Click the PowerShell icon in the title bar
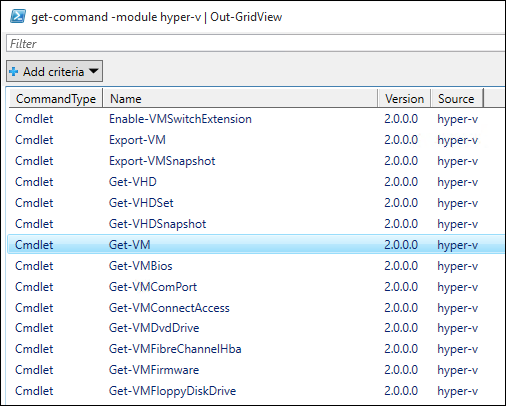Screen dimensions: 506x406 18,16
